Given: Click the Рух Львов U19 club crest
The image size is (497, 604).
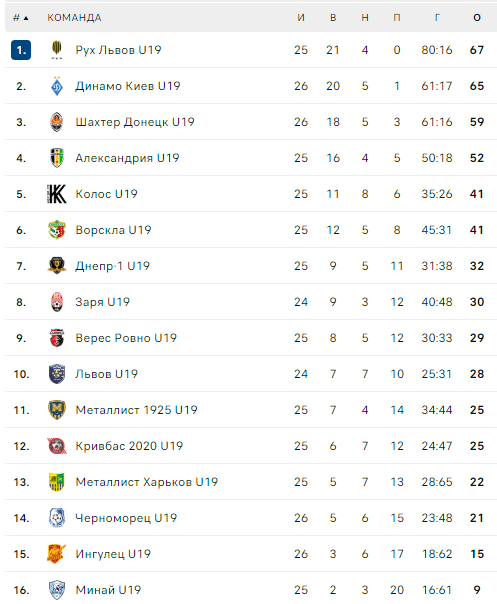Looking at the screenshot, I should 57,50.
